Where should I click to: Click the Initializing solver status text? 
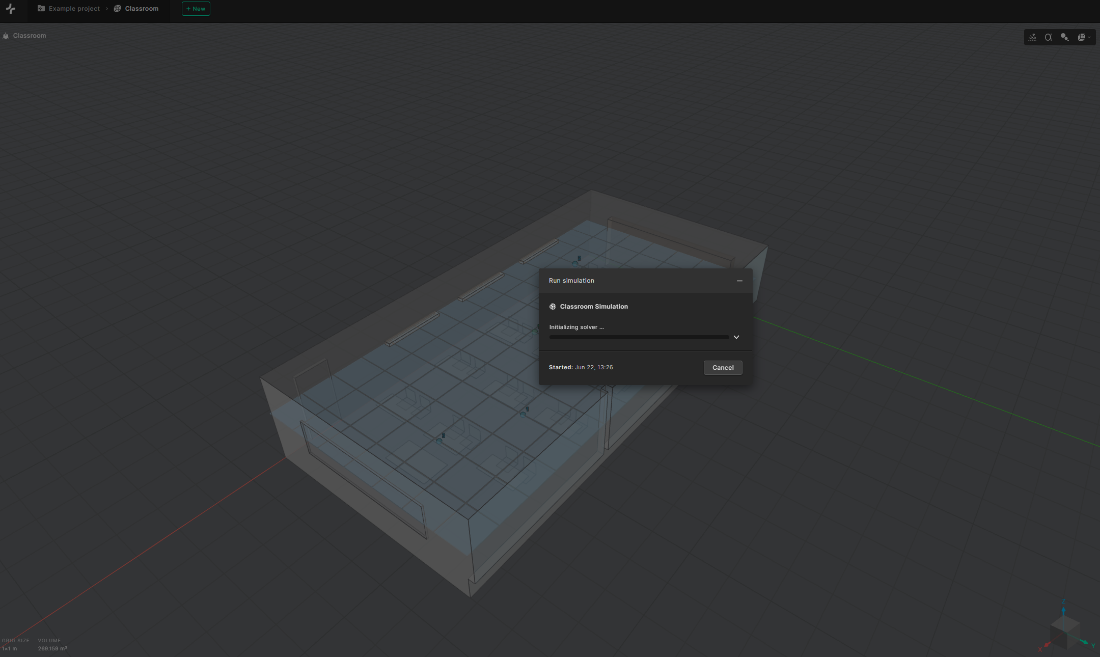[577, 327]
